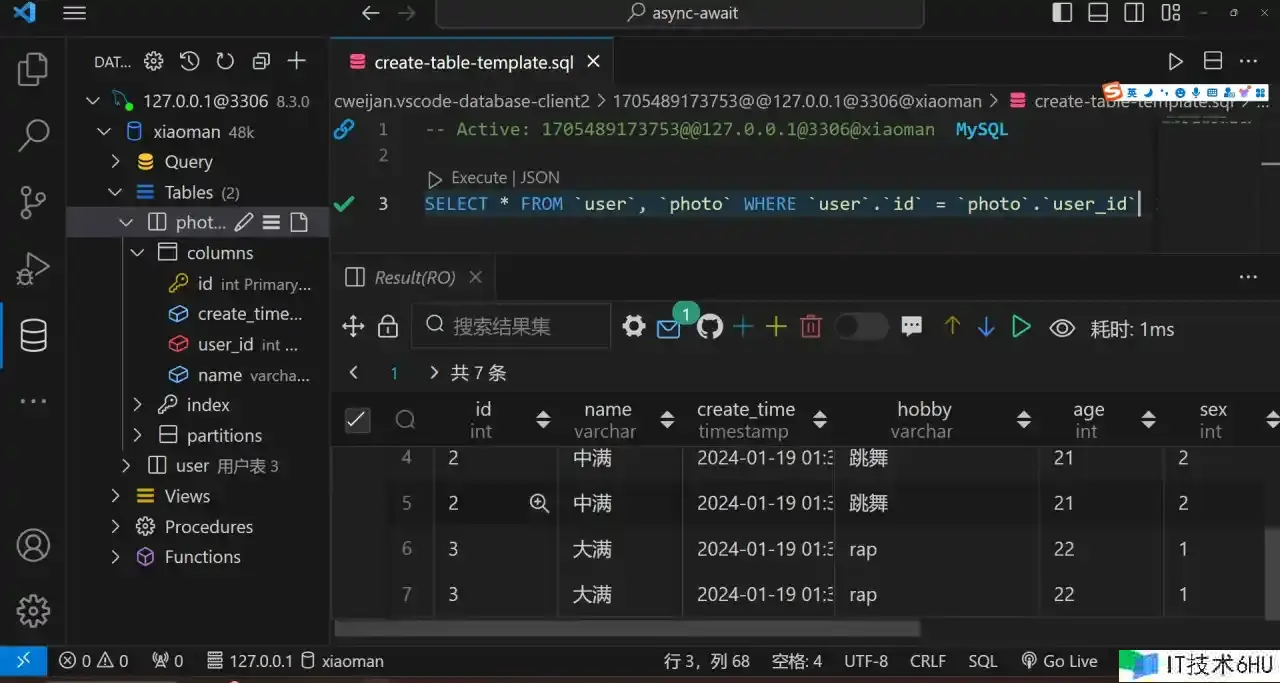The width and height of the screenshot is (1280, 683).
Task: Expand the Procedures node
Action: click(x=116, y=527)
